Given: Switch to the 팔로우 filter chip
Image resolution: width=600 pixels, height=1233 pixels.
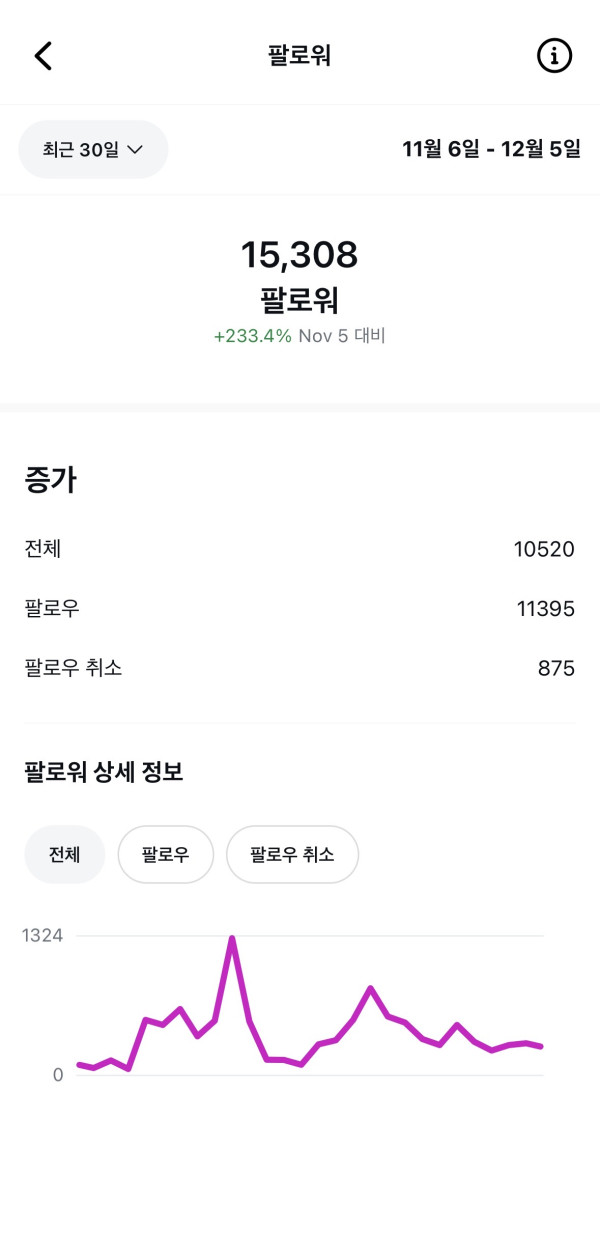Looking at the screenshot, I should coord(165,855).
